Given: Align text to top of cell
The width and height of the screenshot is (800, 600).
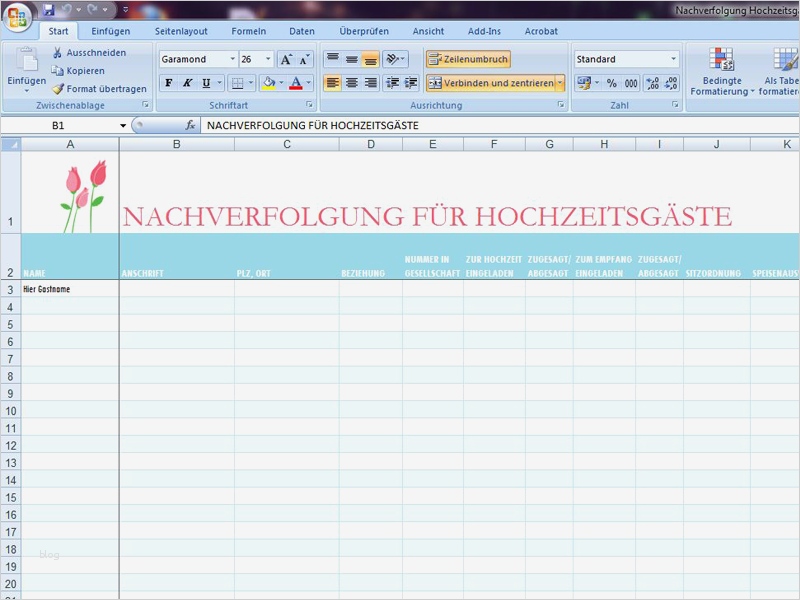Looking at the screenshot, I should coord(333,59).
